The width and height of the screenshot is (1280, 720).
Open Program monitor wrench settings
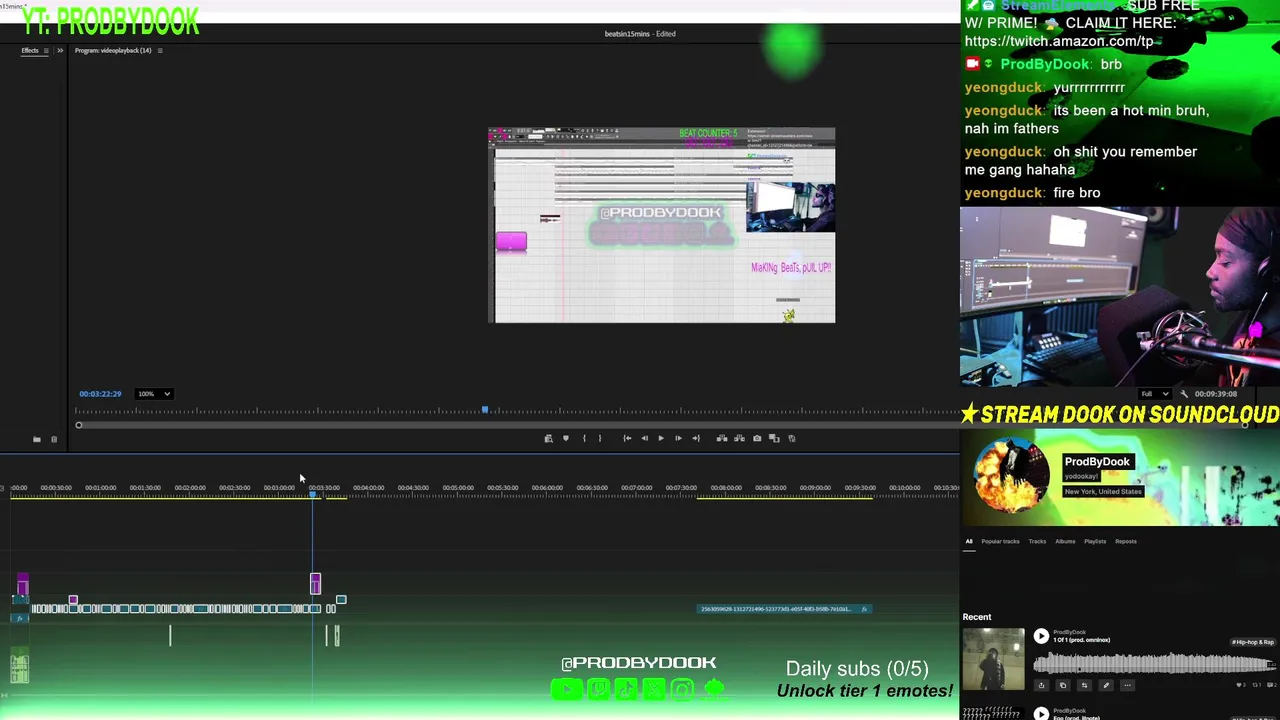[1184, 394]
